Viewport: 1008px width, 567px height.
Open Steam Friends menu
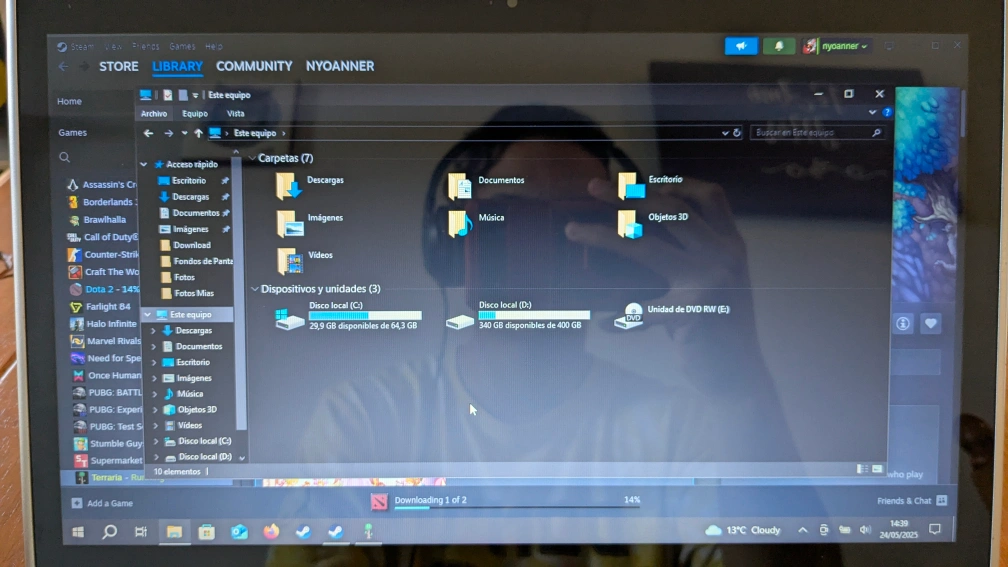(146, 46)
